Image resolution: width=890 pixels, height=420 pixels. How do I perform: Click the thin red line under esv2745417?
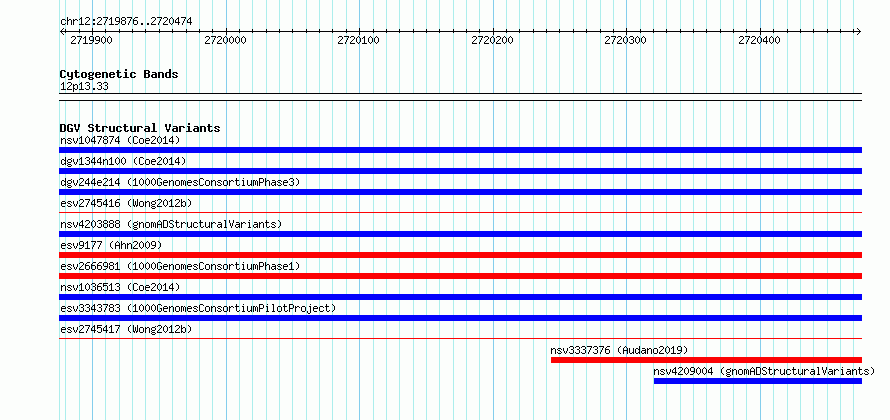[x=460, y=339]
